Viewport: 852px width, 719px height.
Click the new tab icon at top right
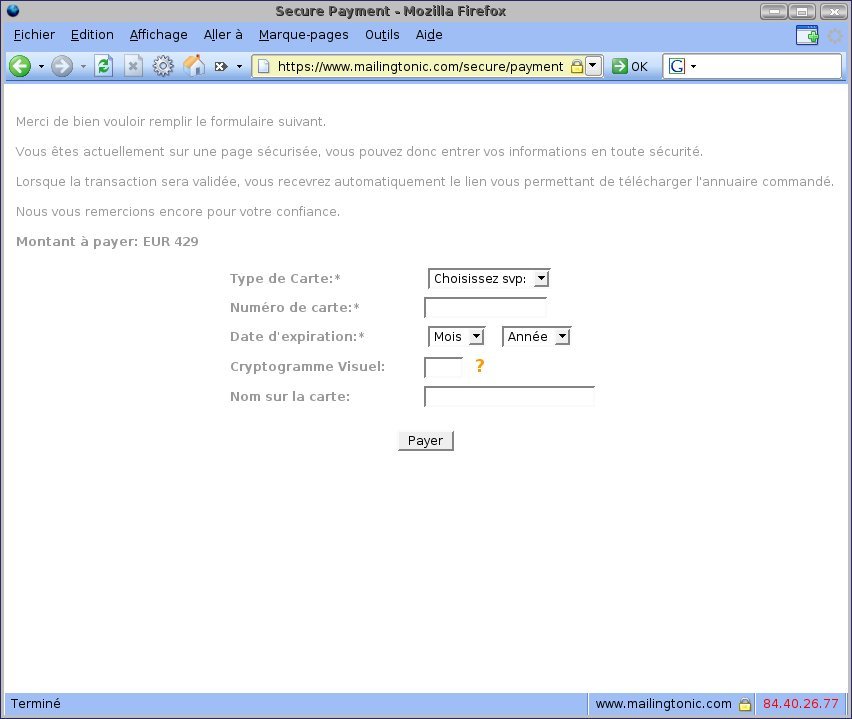coord(806,35)
